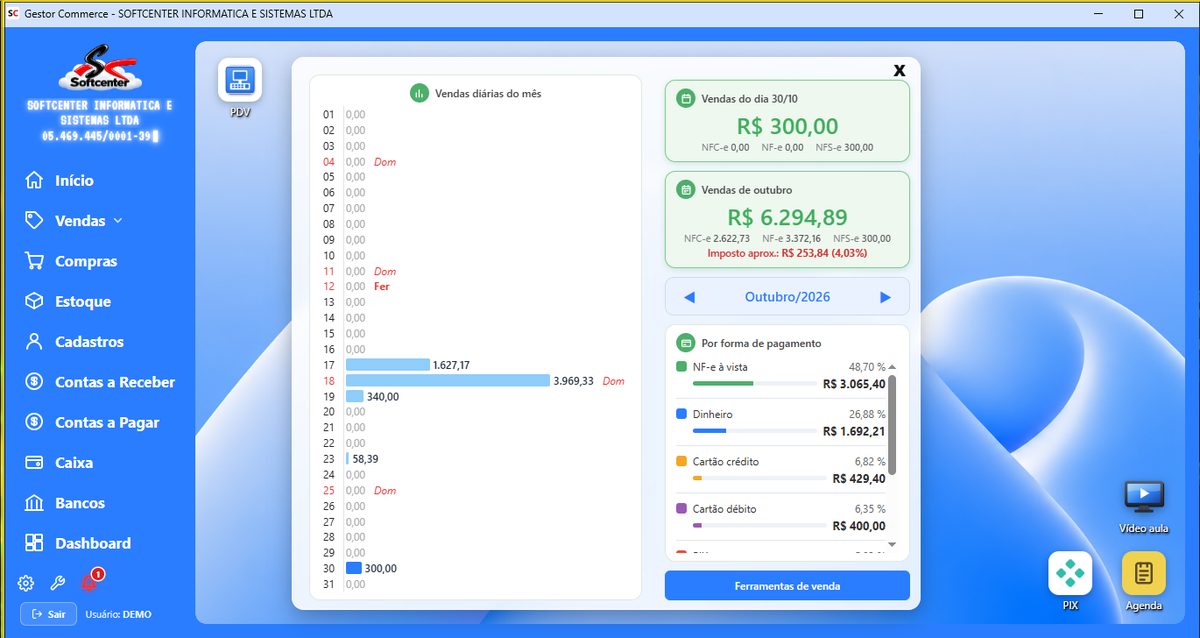Click the calendar icon beside Vendas do dia 30/10
Viewport: 1200px width, 638px height.
(686, 99)
